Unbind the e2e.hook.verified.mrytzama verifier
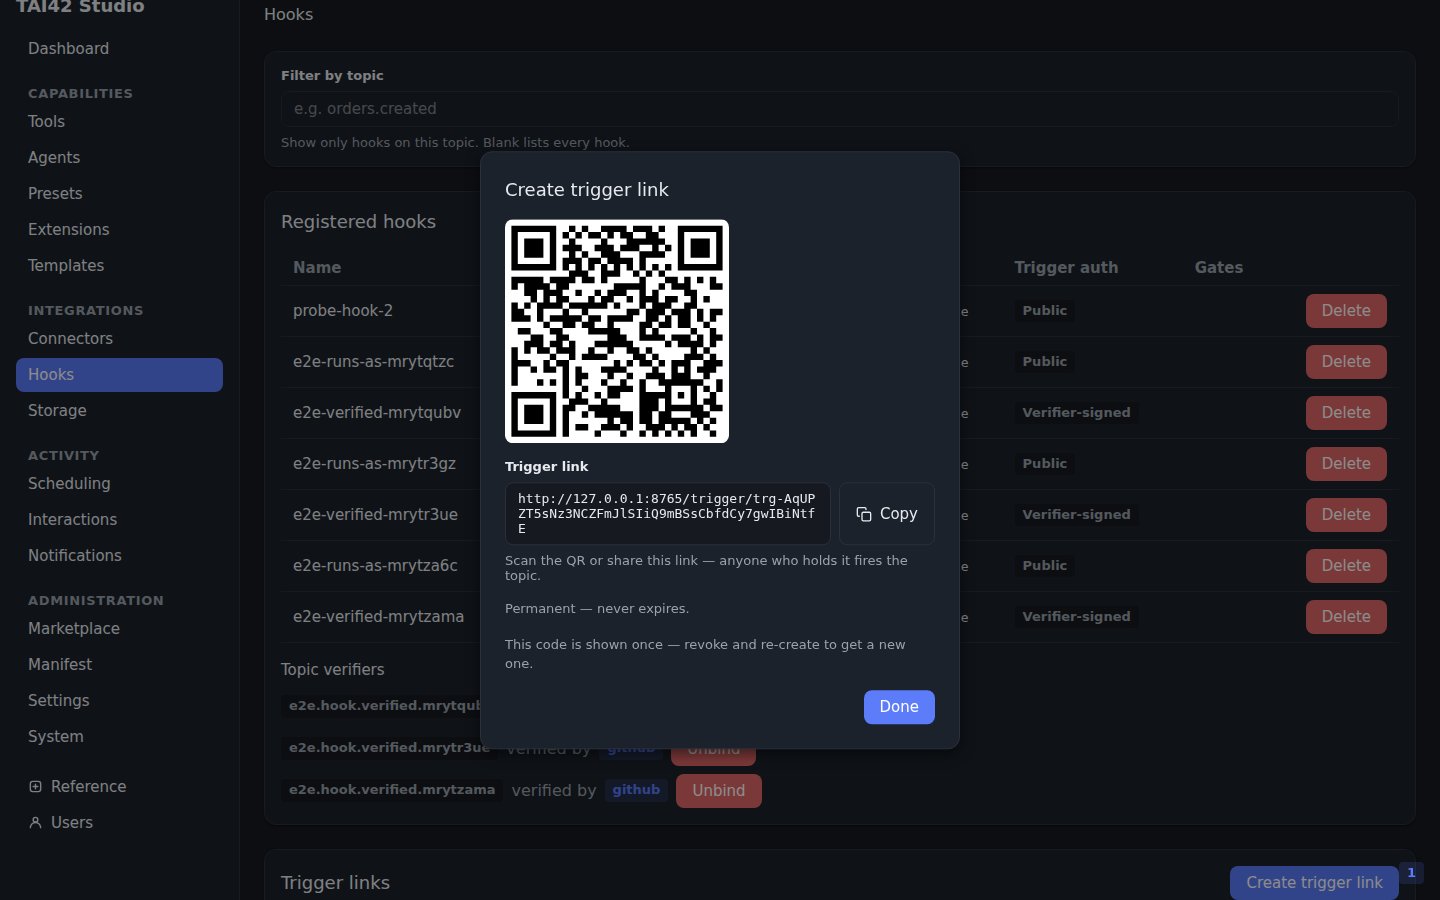This screenshot has height=900, width=1440. [718, 791]
